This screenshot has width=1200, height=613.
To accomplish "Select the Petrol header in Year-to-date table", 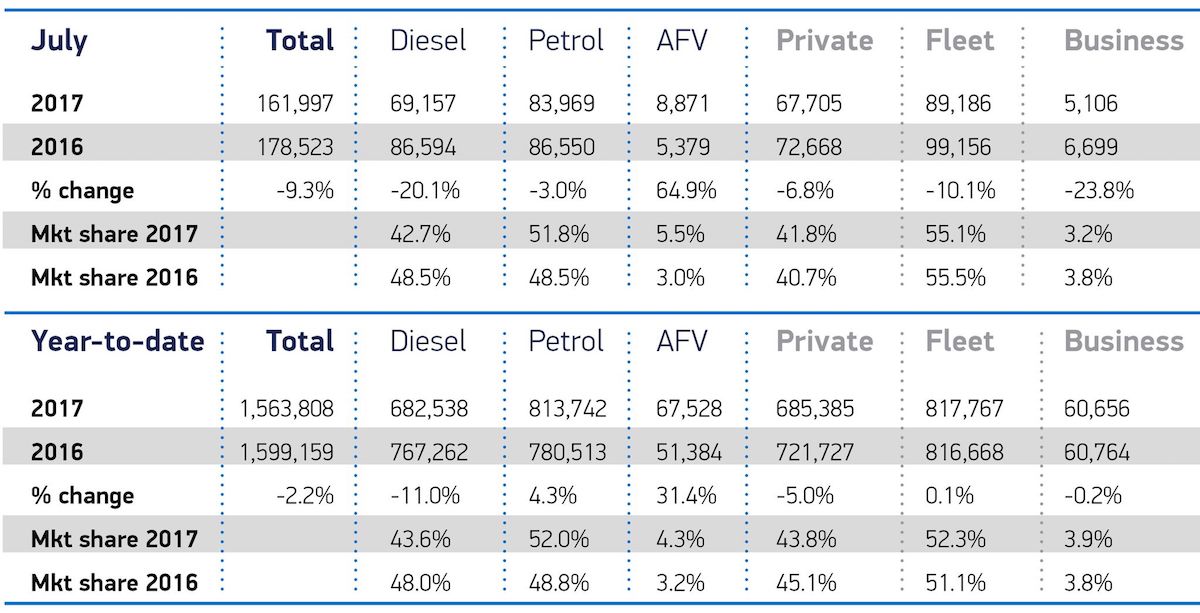I will (x=566, y=342).
